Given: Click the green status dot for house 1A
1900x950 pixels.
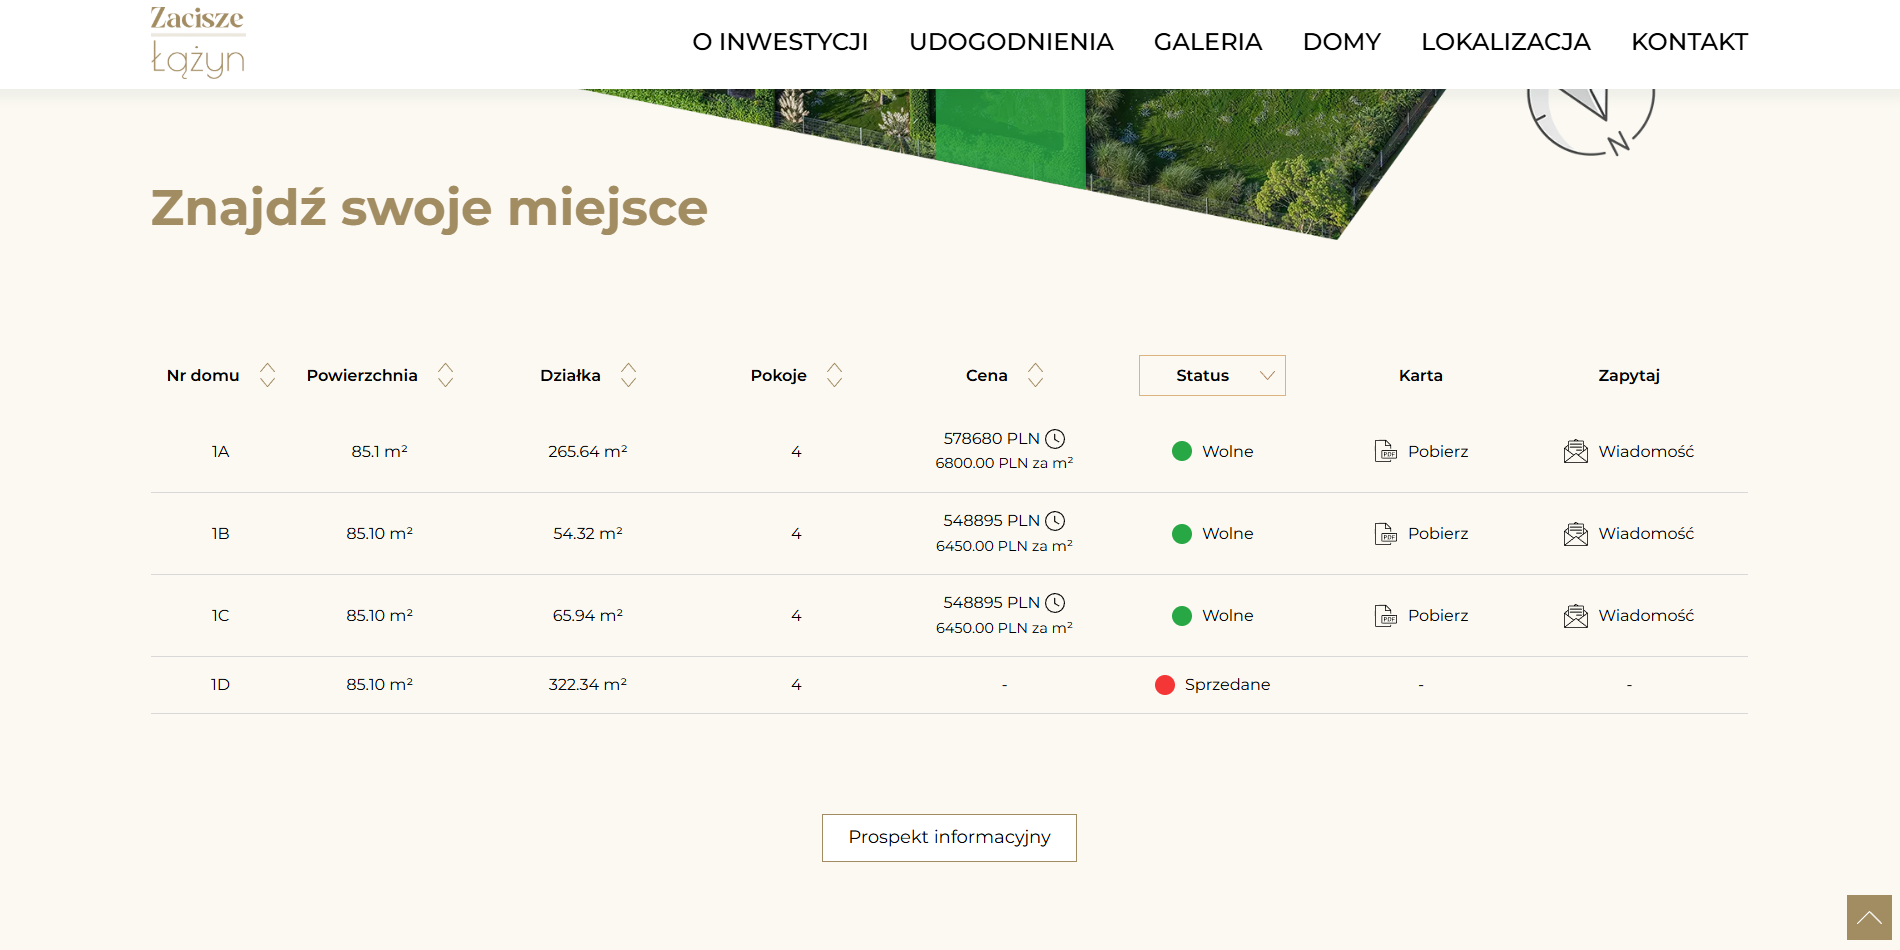Looking at the screenshot, I should click(x=1182, y=451).
